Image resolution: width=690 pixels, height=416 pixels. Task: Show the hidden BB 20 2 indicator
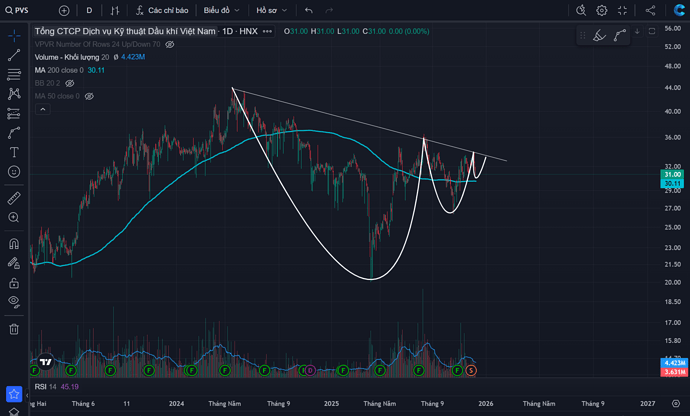pos(70,83)
